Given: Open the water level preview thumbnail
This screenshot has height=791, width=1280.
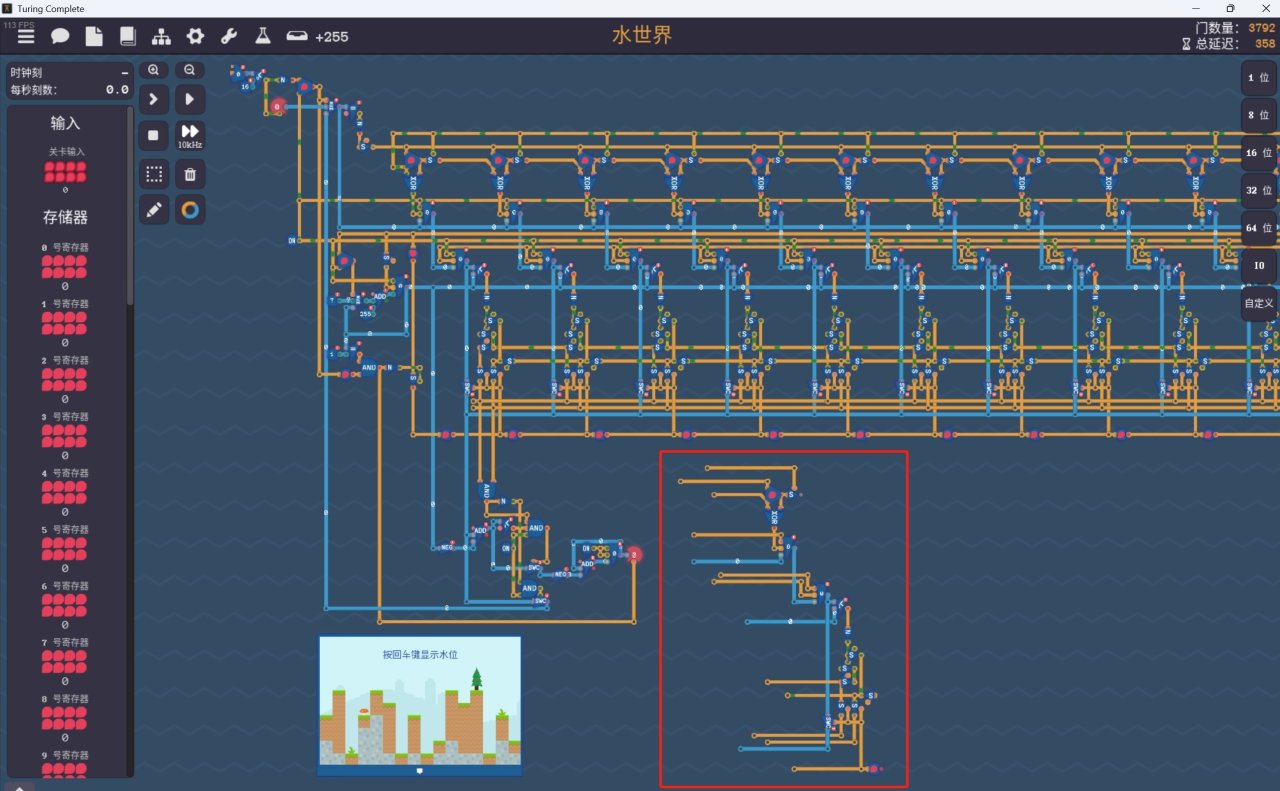Looking at the screenshot, I should point(420,706).
